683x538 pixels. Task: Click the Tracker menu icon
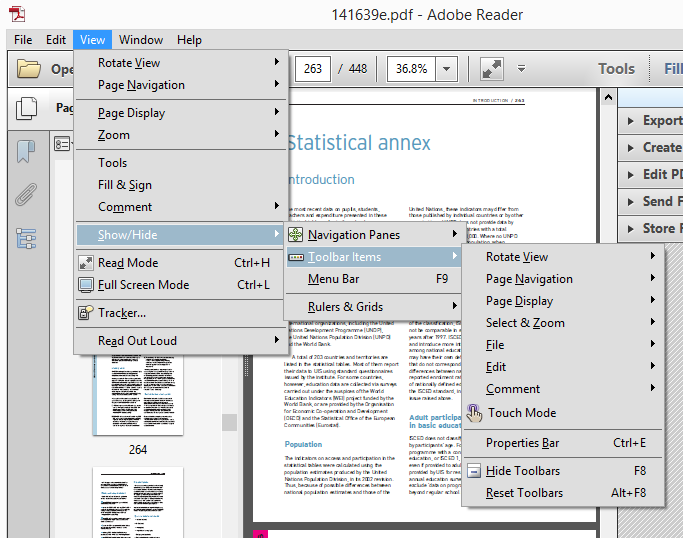85,313
